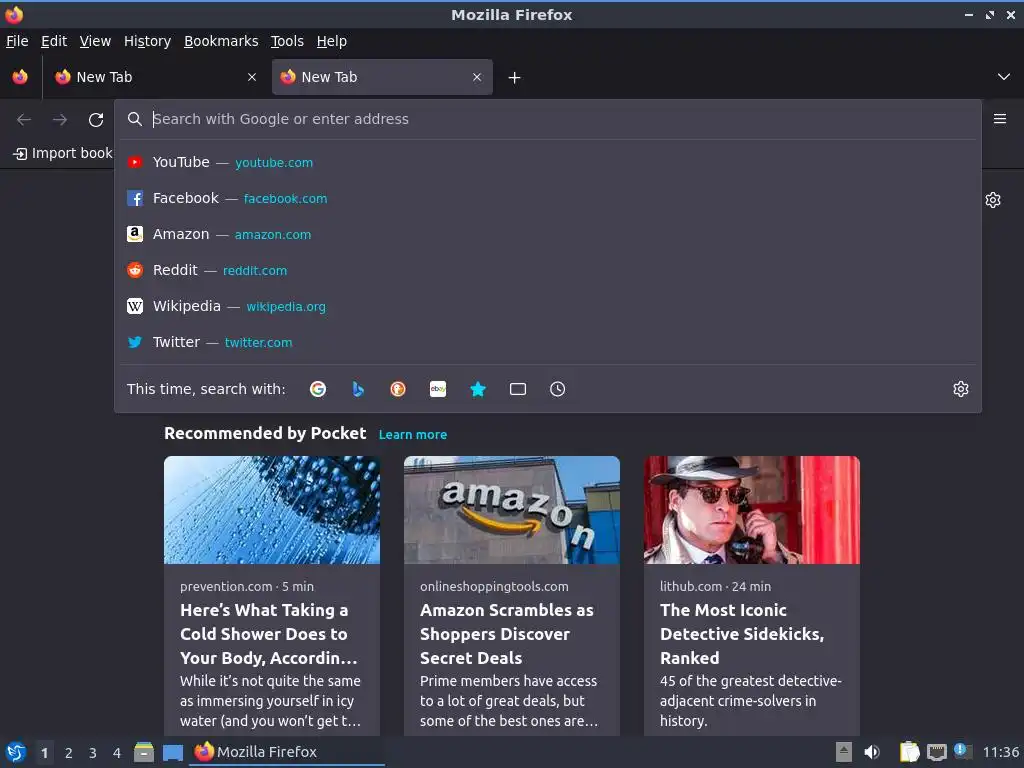Screen dimensions: 1024x768
Task: Choose youtube.com suggestion link
Action: tap(274, 163)
